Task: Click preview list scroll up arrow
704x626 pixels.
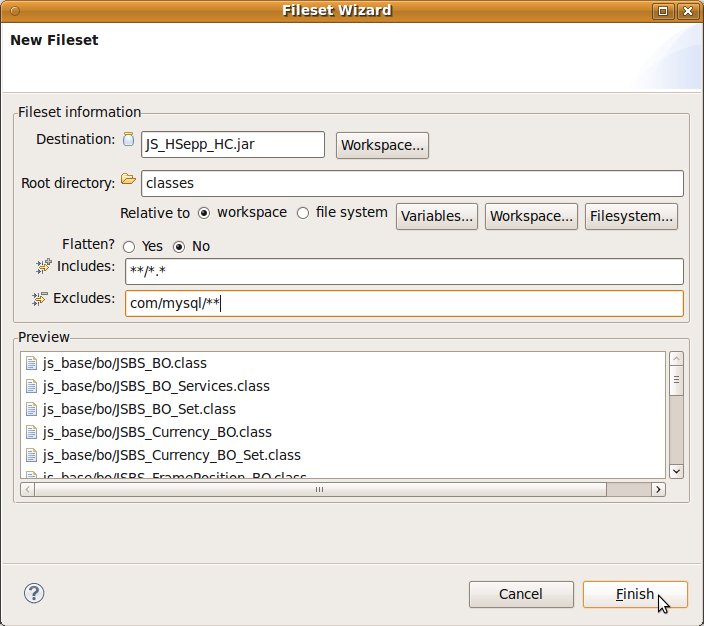Action: [x=676, y=360]
